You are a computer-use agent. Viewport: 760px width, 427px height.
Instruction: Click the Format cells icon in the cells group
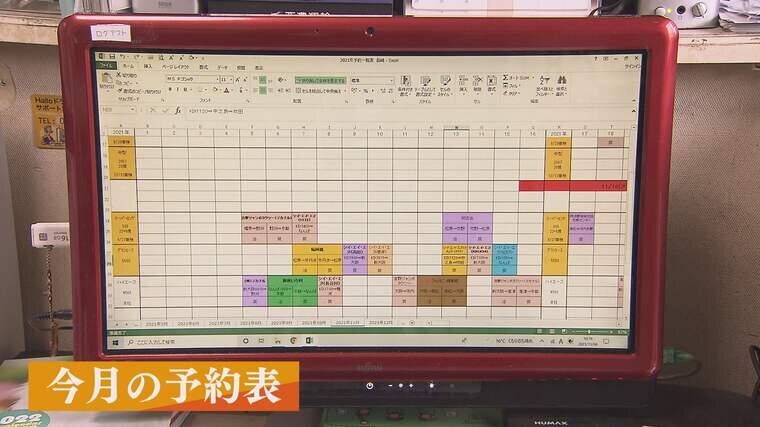(491, 82)
